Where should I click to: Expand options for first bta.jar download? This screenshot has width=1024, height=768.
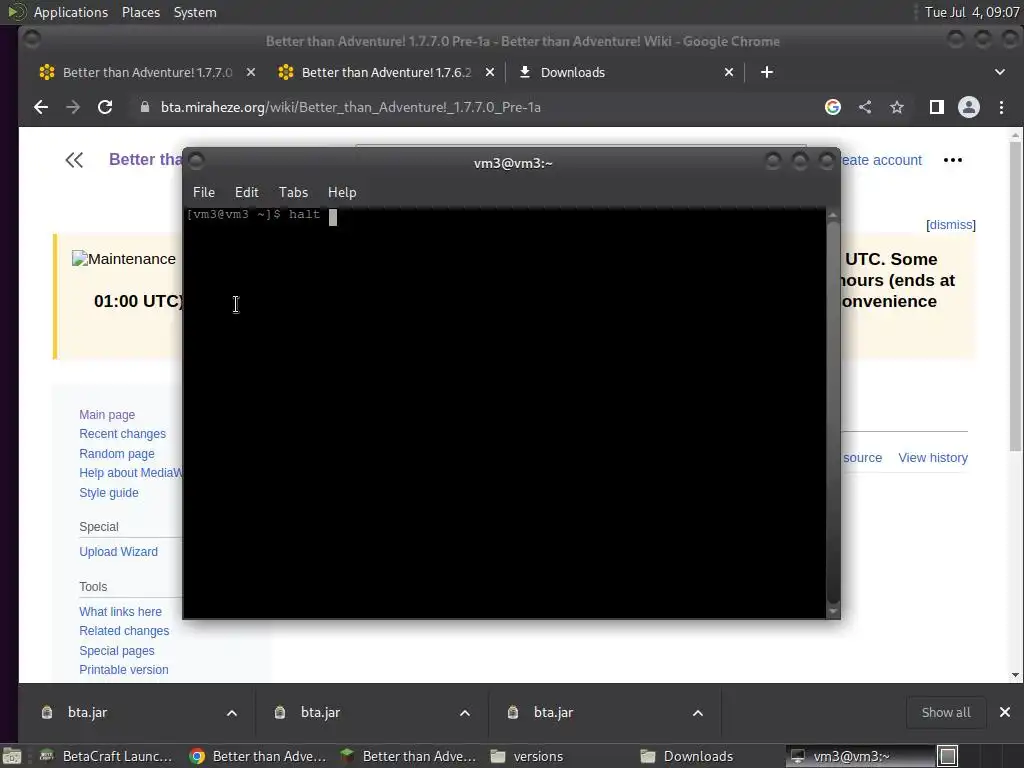click(x=232, y=712)
